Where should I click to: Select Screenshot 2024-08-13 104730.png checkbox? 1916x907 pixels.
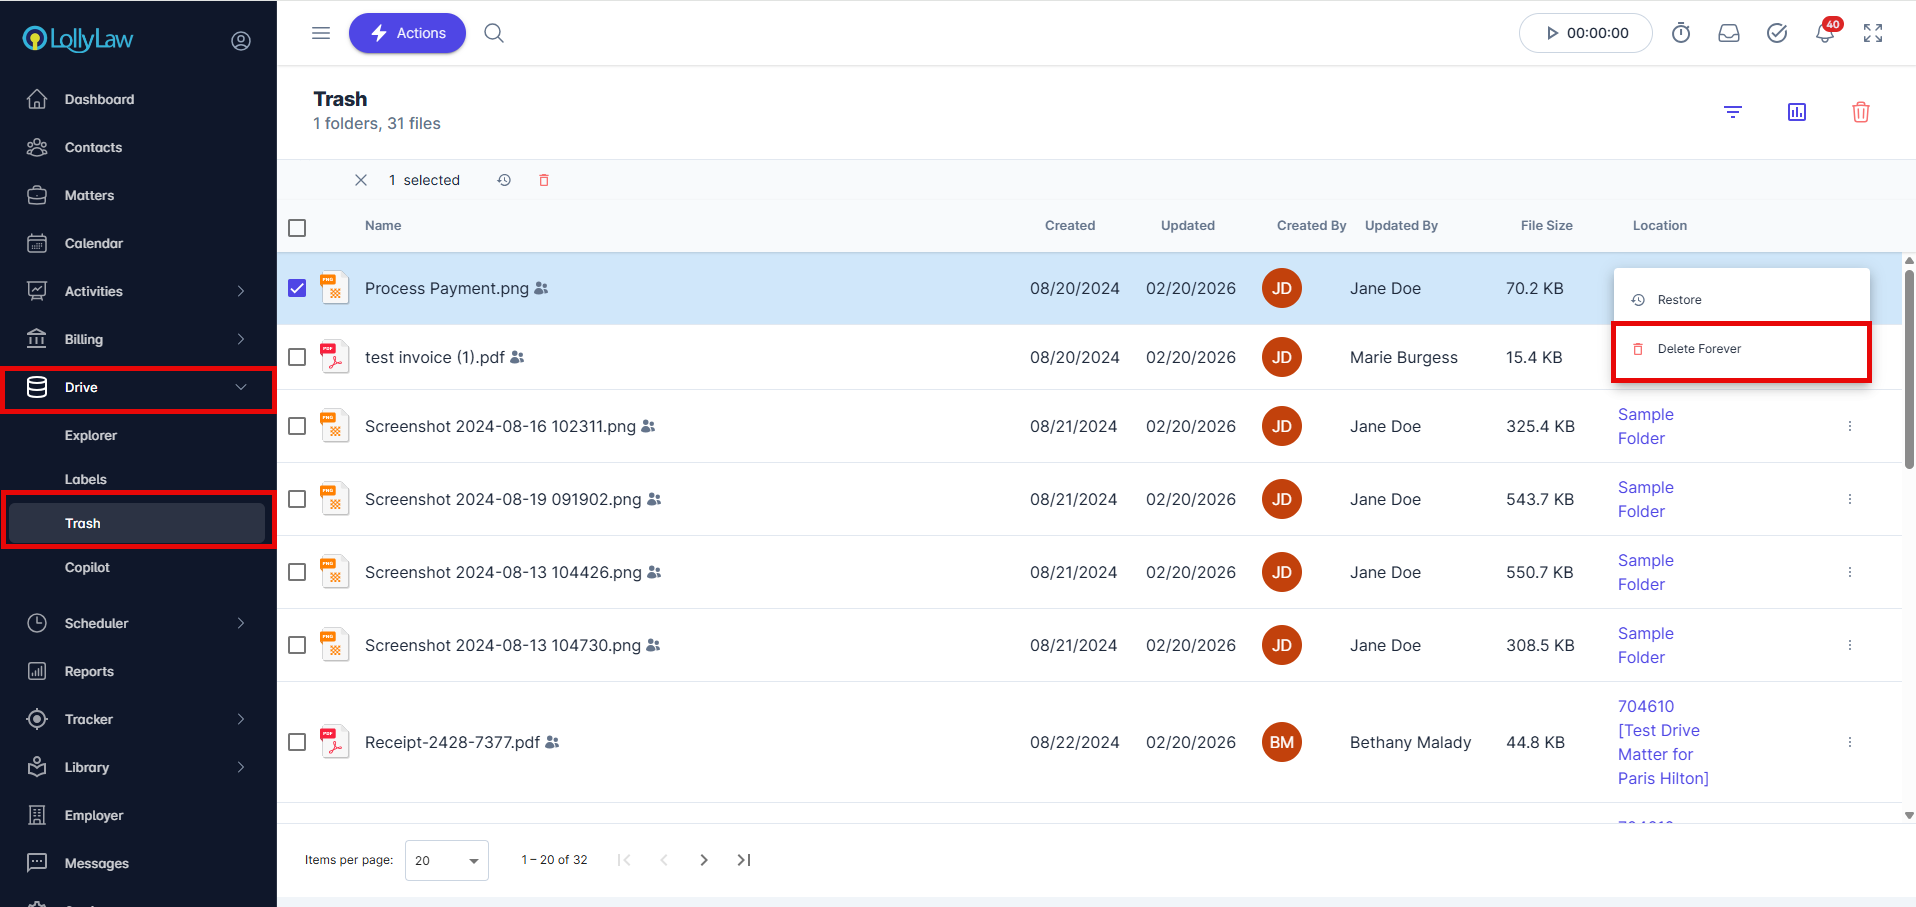pos(297,645)
